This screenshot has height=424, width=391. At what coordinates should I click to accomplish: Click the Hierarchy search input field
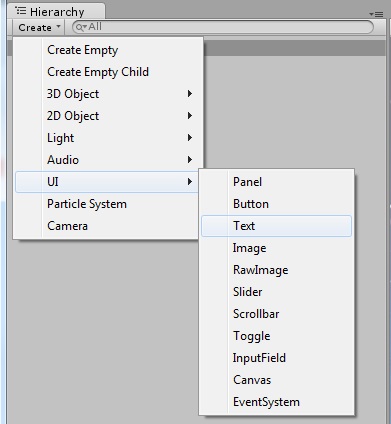pos(223,27)
